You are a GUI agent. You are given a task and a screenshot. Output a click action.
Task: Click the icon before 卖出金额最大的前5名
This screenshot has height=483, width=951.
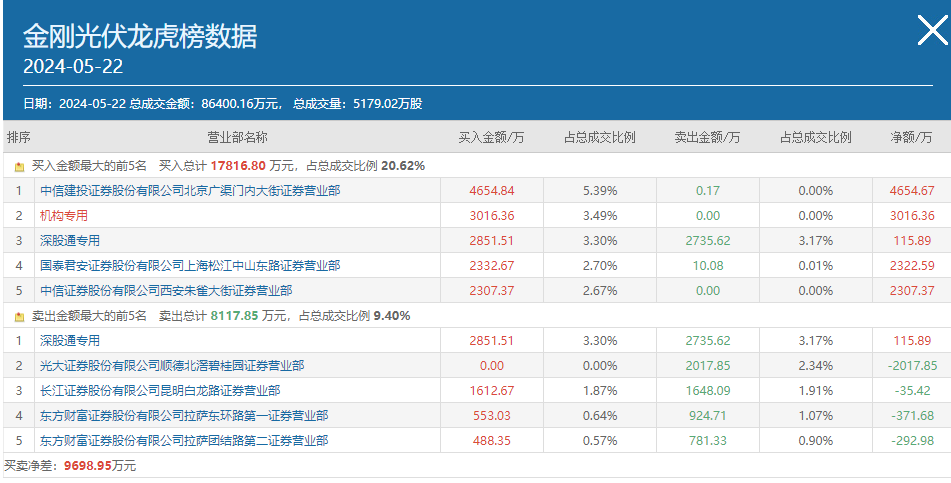[x=19, y=316]
